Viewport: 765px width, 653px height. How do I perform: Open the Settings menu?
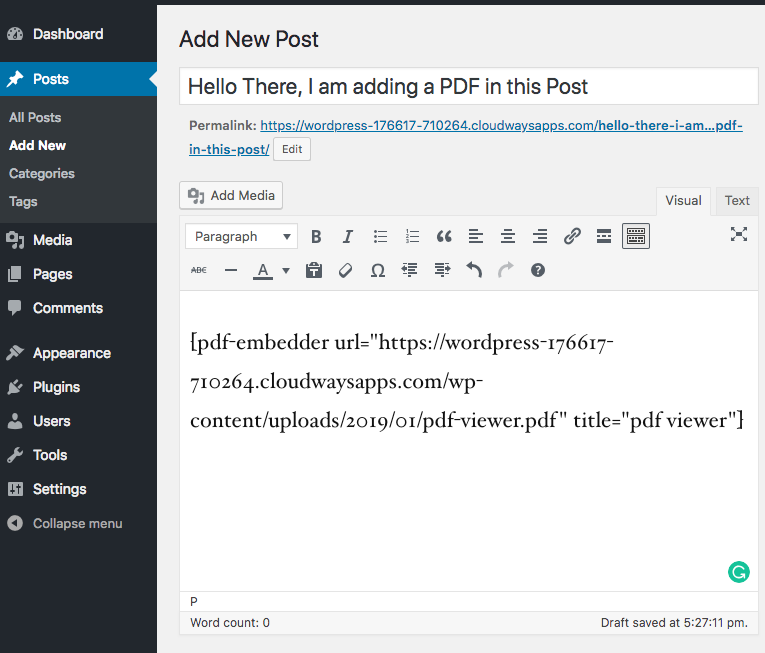point(78,490)
